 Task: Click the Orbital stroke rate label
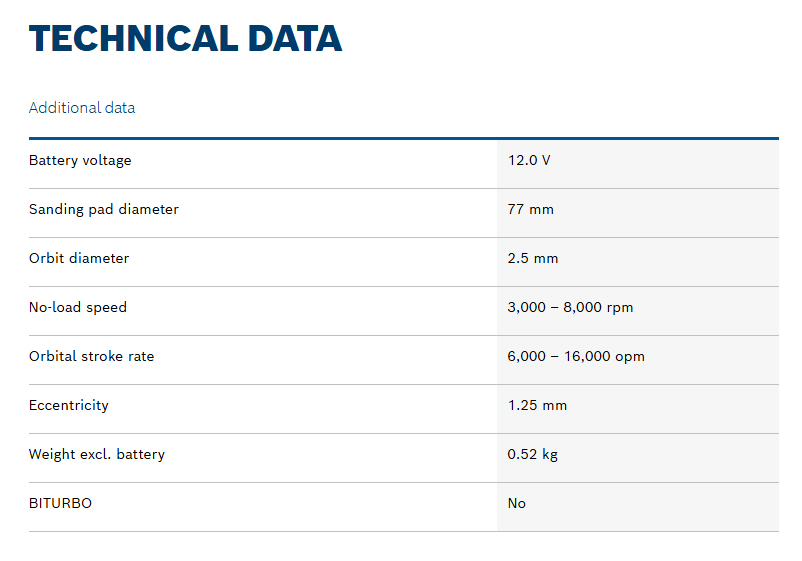[x=91, y=356]
